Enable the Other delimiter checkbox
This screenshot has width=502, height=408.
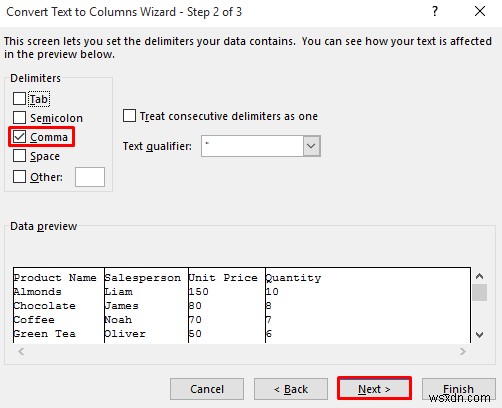(19, 177)
